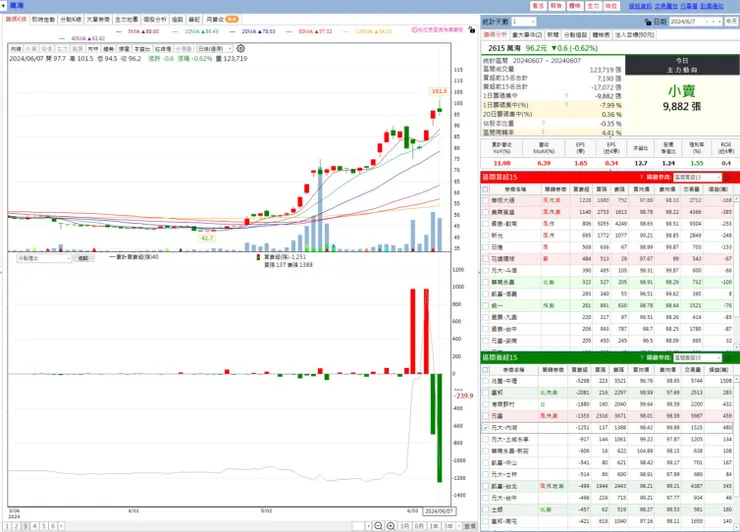Open help question mark for 區間周轉率
The height and width of the screenshot is (532, 740).
pos(543,132)
